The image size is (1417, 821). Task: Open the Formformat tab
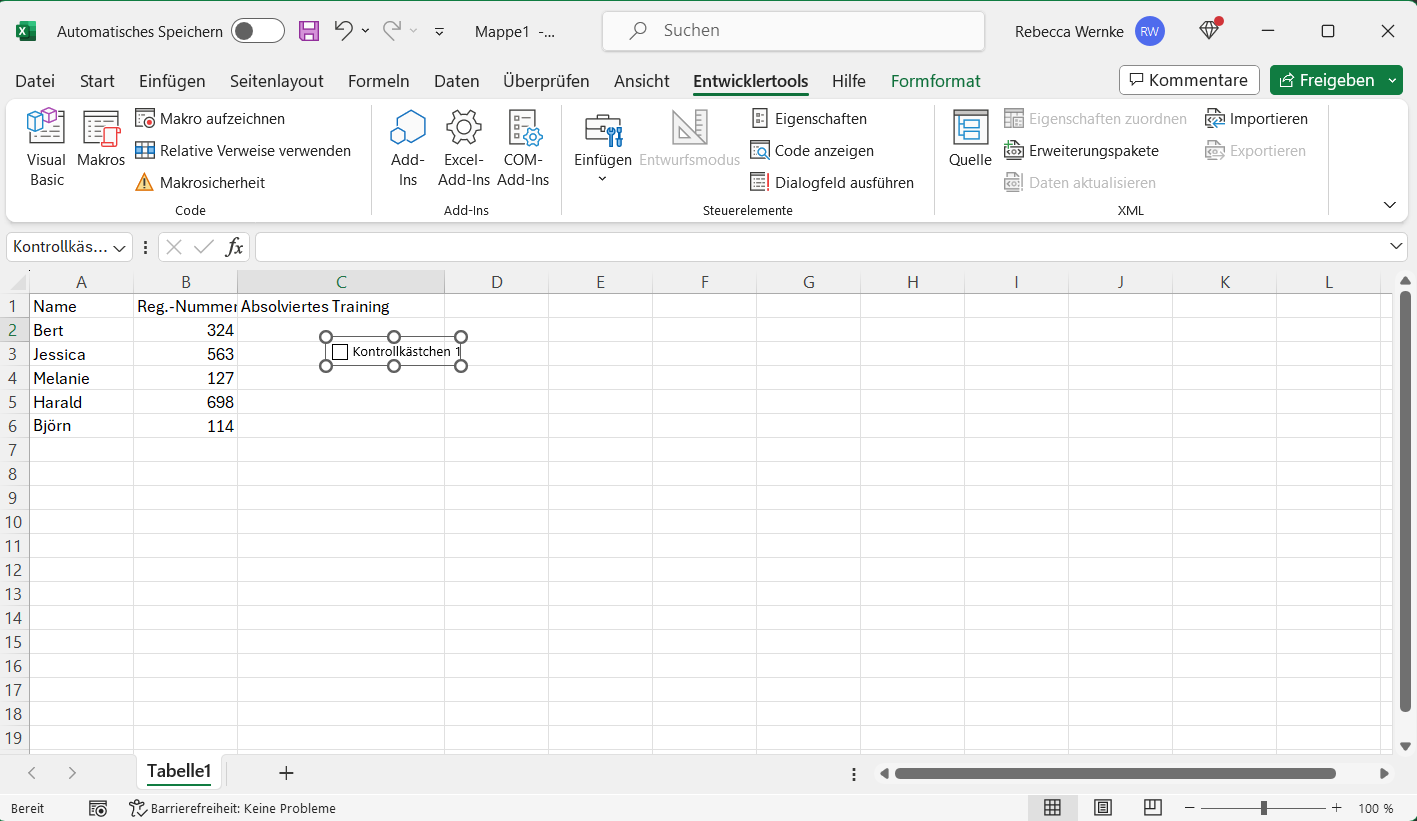tap(935, 81)
